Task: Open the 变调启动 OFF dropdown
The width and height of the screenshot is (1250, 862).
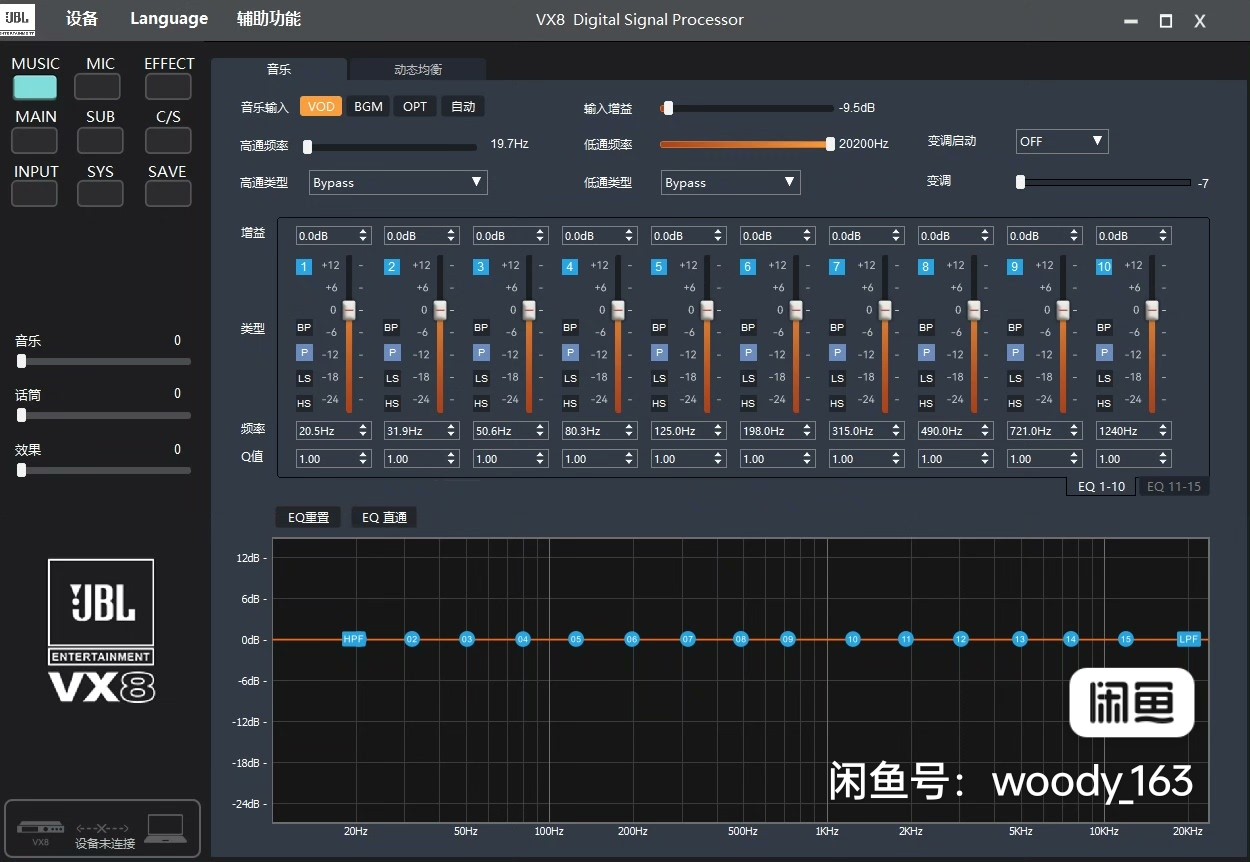Action: (1062, 141)
